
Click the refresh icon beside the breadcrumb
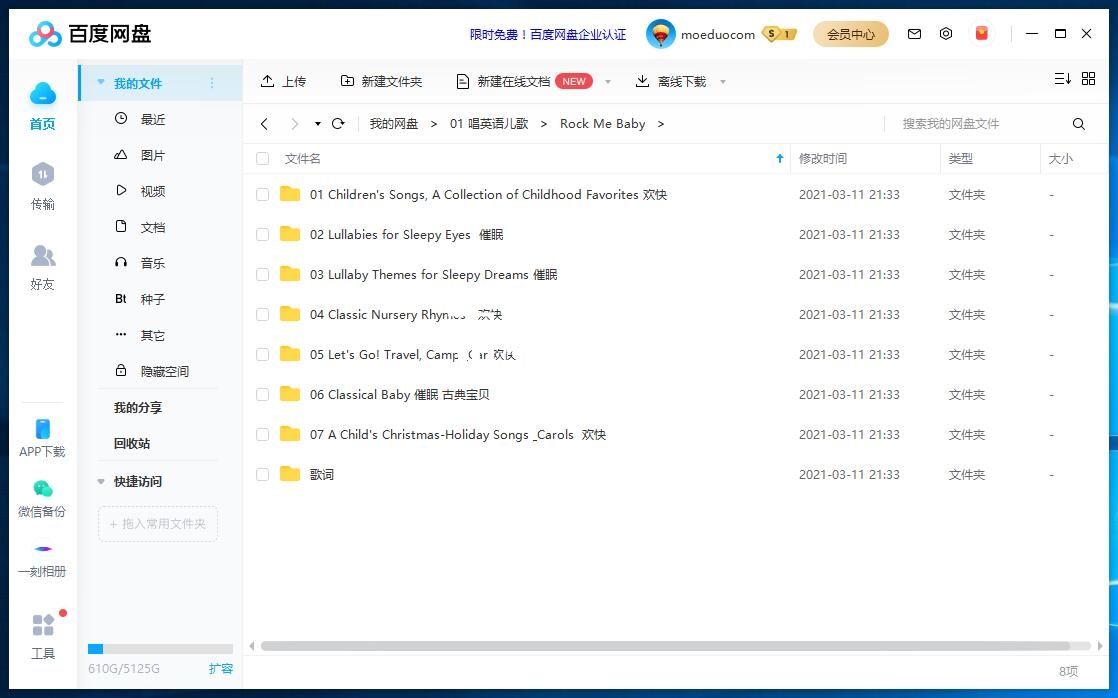pyautogui.click(x=338, y=124)
